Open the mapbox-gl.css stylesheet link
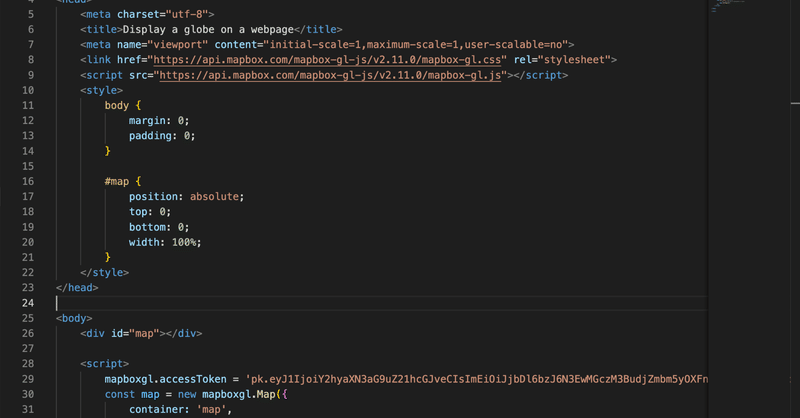The width and height of the screenshot is (800, 418). click(327, 60)
